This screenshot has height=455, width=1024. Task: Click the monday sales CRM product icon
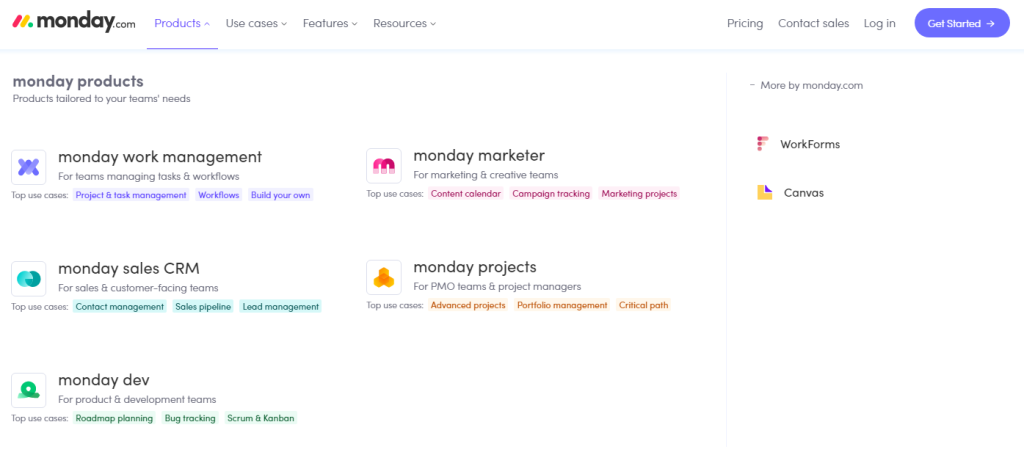29,279
